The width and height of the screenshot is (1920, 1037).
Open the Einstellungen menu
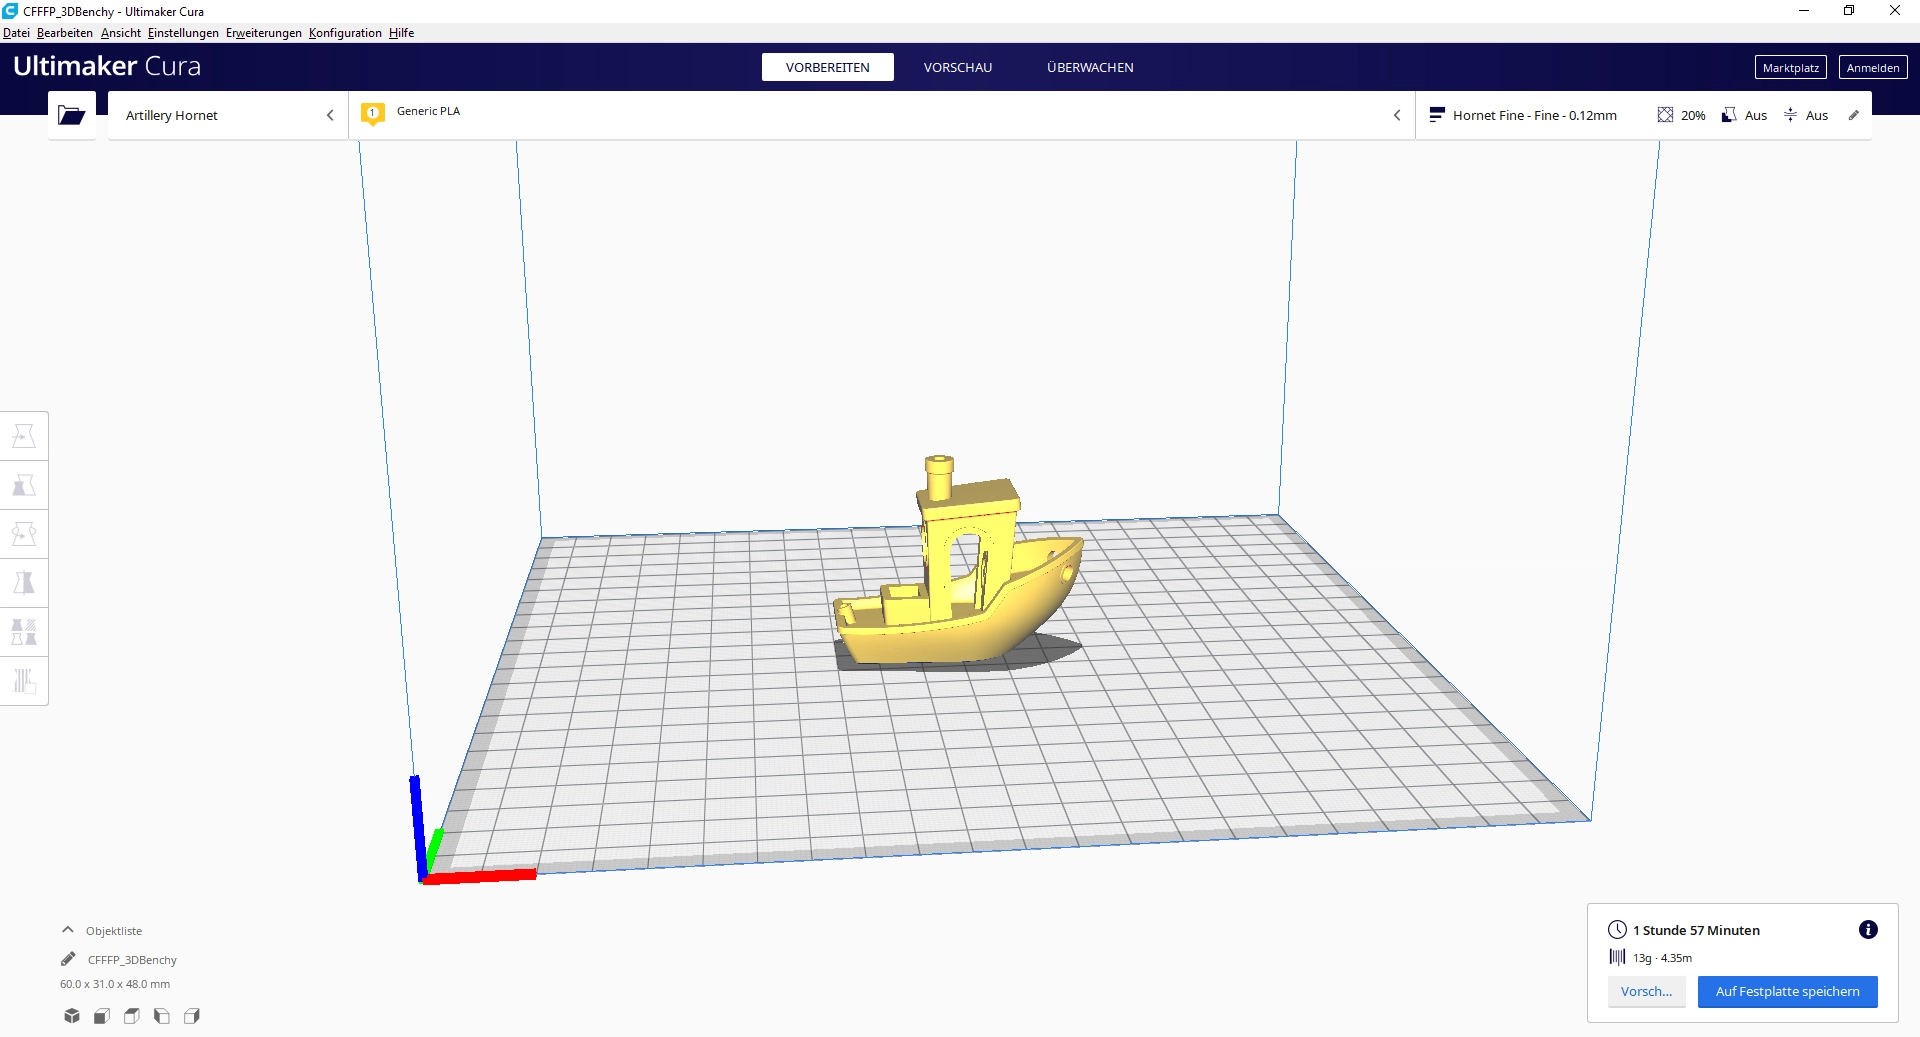(183, 33)
